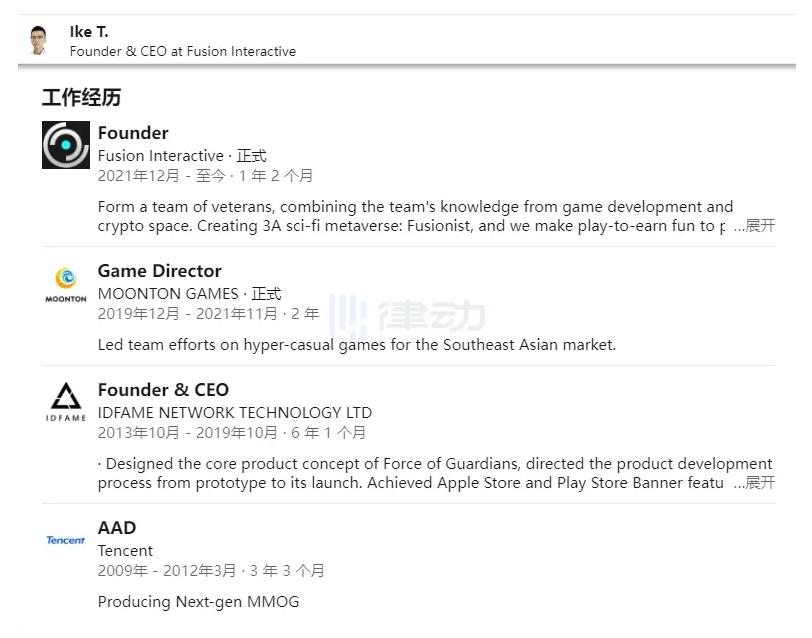Click the Tencent logo
Viewport: 812px width, 638px height.
[x=66, y=540]
